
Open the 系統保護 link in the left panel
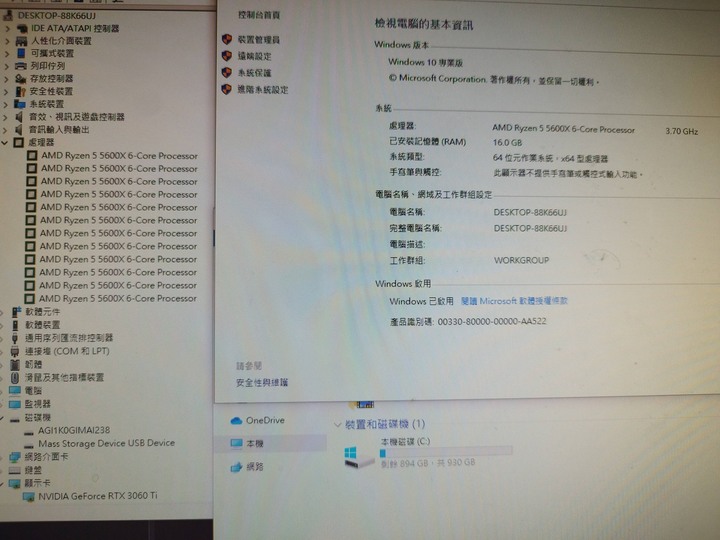pos(254,73)
